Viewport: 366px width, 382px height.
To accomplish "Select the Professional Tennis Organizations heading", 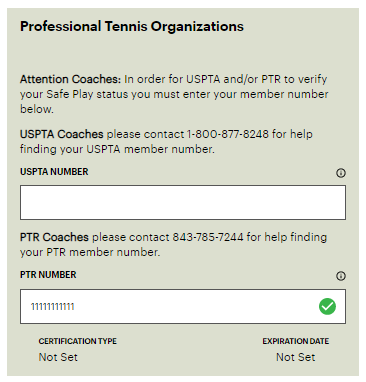I will 132,27.
